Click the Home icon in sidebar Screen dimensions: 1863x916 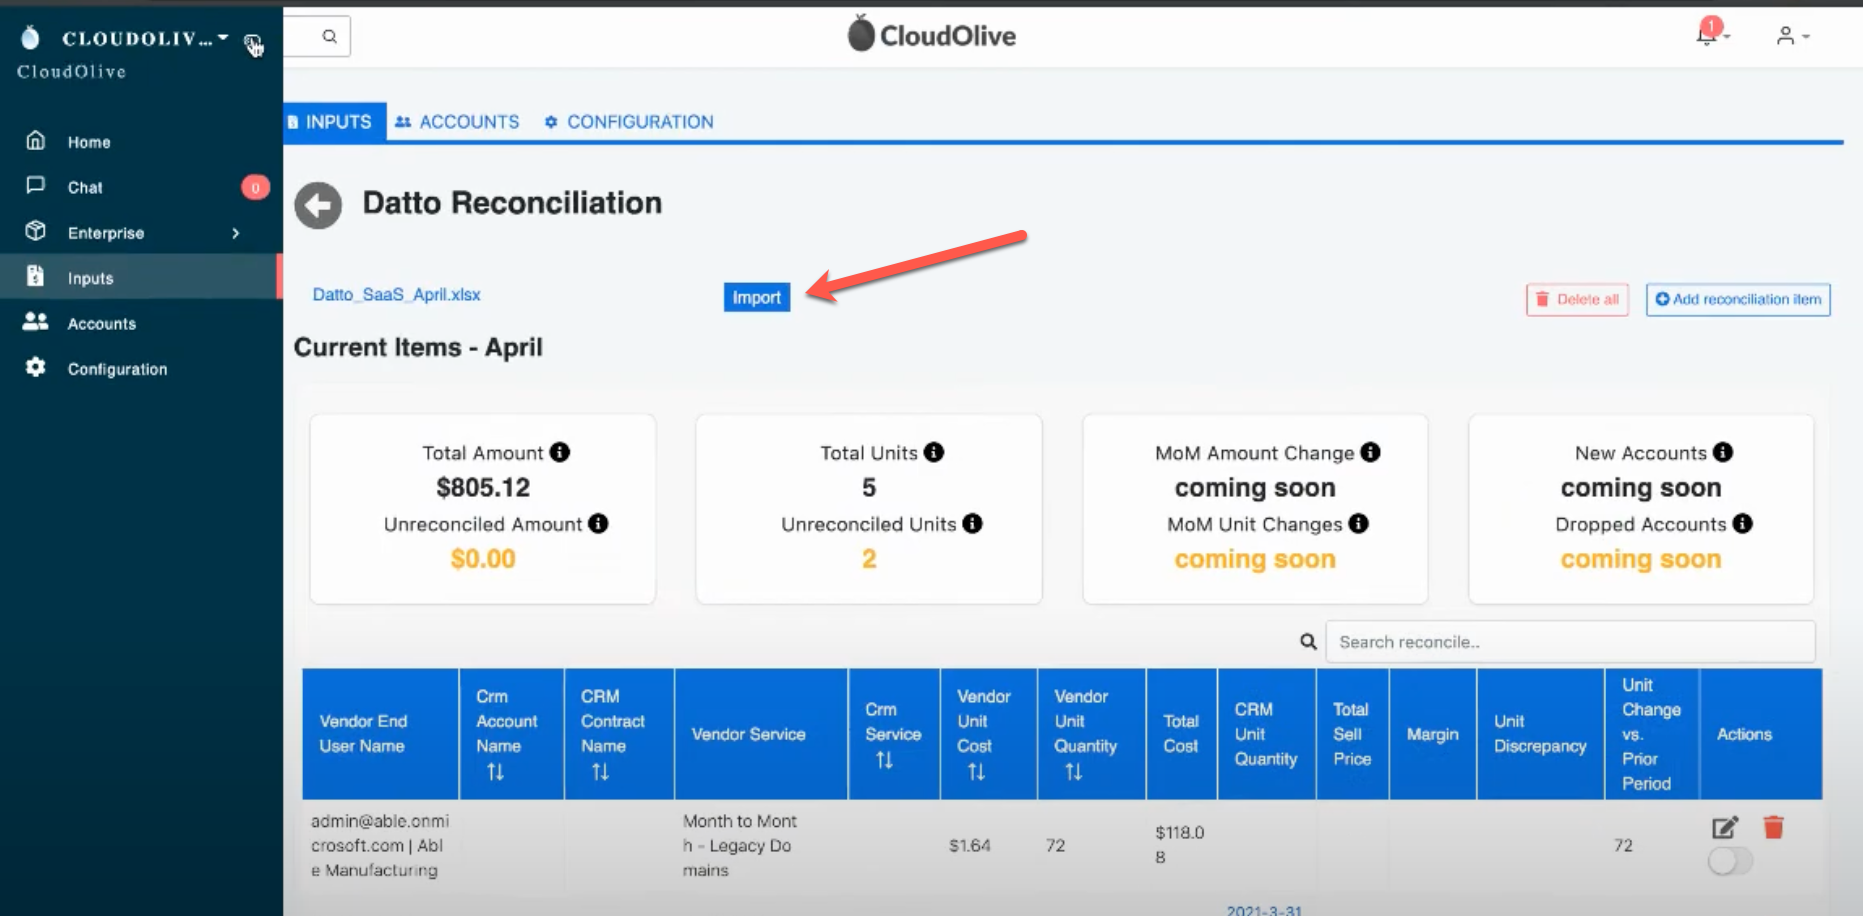[35, 141]
